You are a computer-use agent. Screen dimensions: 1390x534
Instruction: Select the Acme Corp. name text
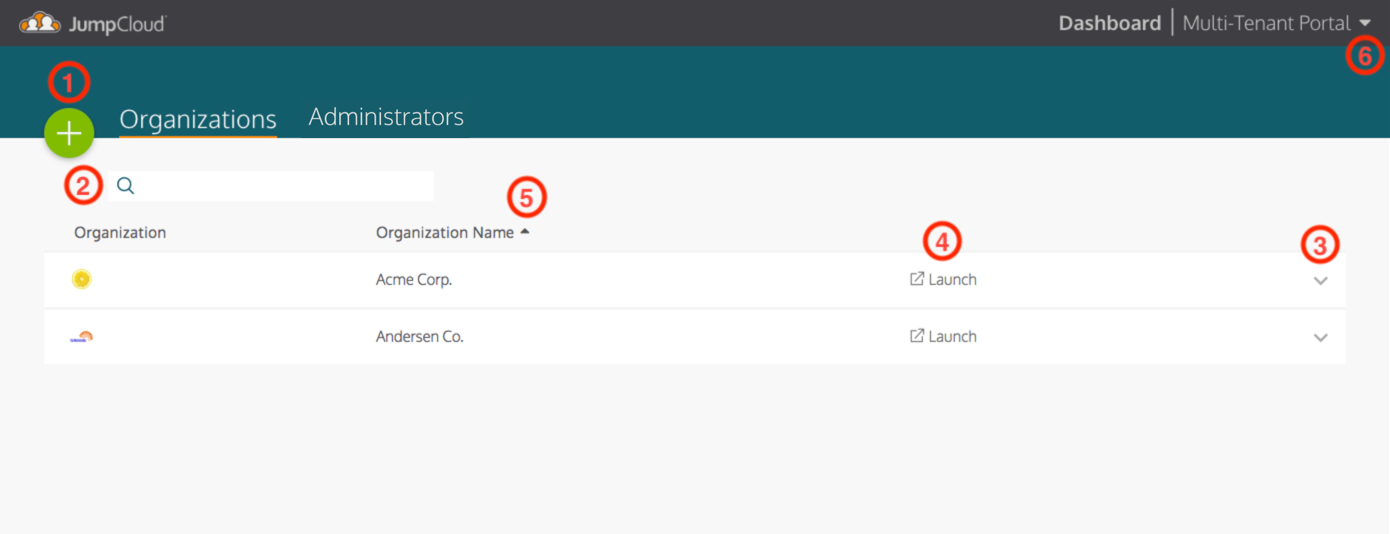tap(414, 279)
